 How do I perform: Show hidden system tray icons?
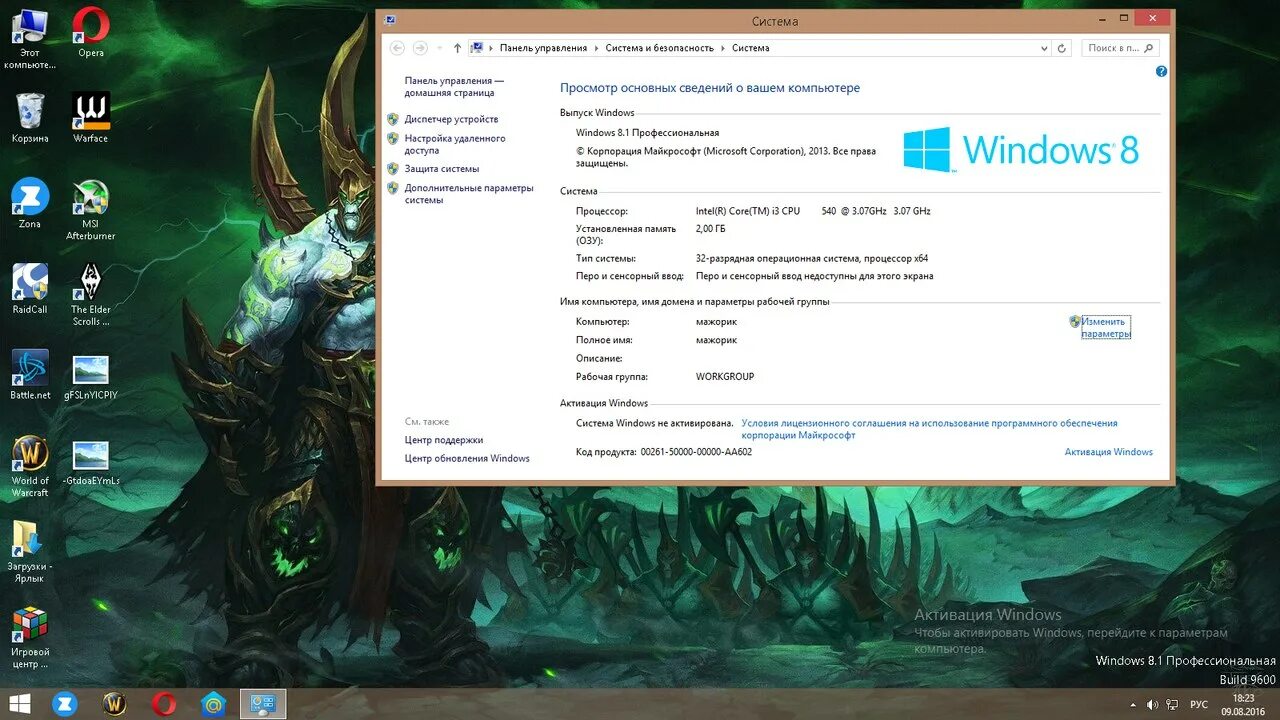[x=1133, y=705]
